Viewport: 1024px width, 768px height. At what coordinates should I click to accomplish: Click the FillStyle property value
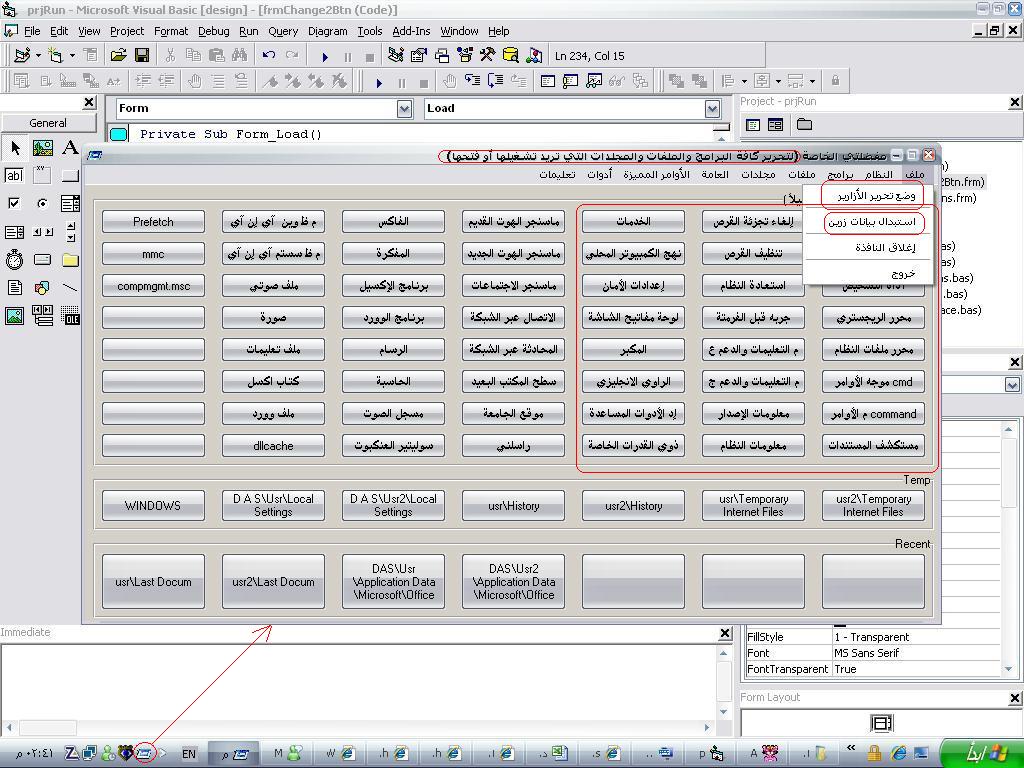coord(916,637)
